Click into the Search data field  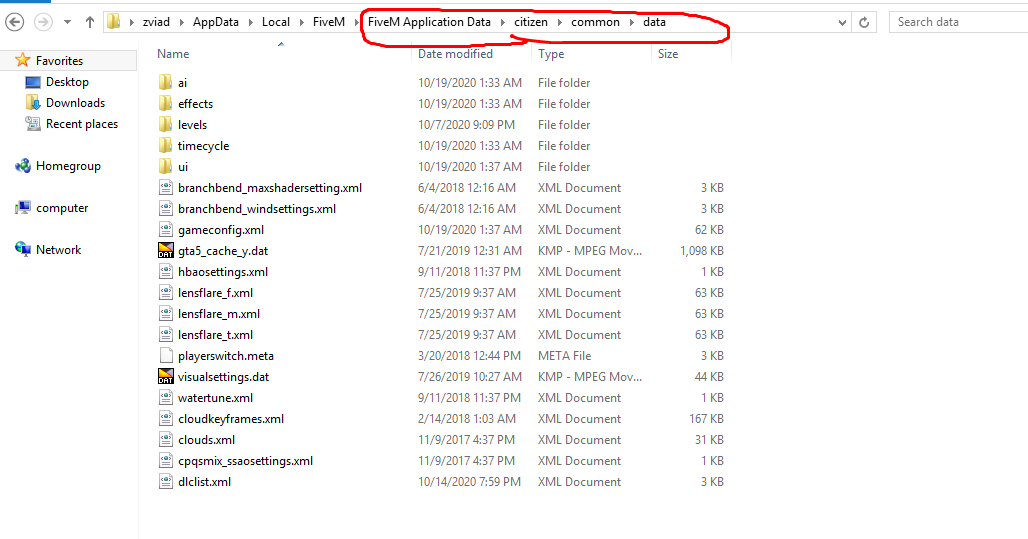[x=959, y=22]
